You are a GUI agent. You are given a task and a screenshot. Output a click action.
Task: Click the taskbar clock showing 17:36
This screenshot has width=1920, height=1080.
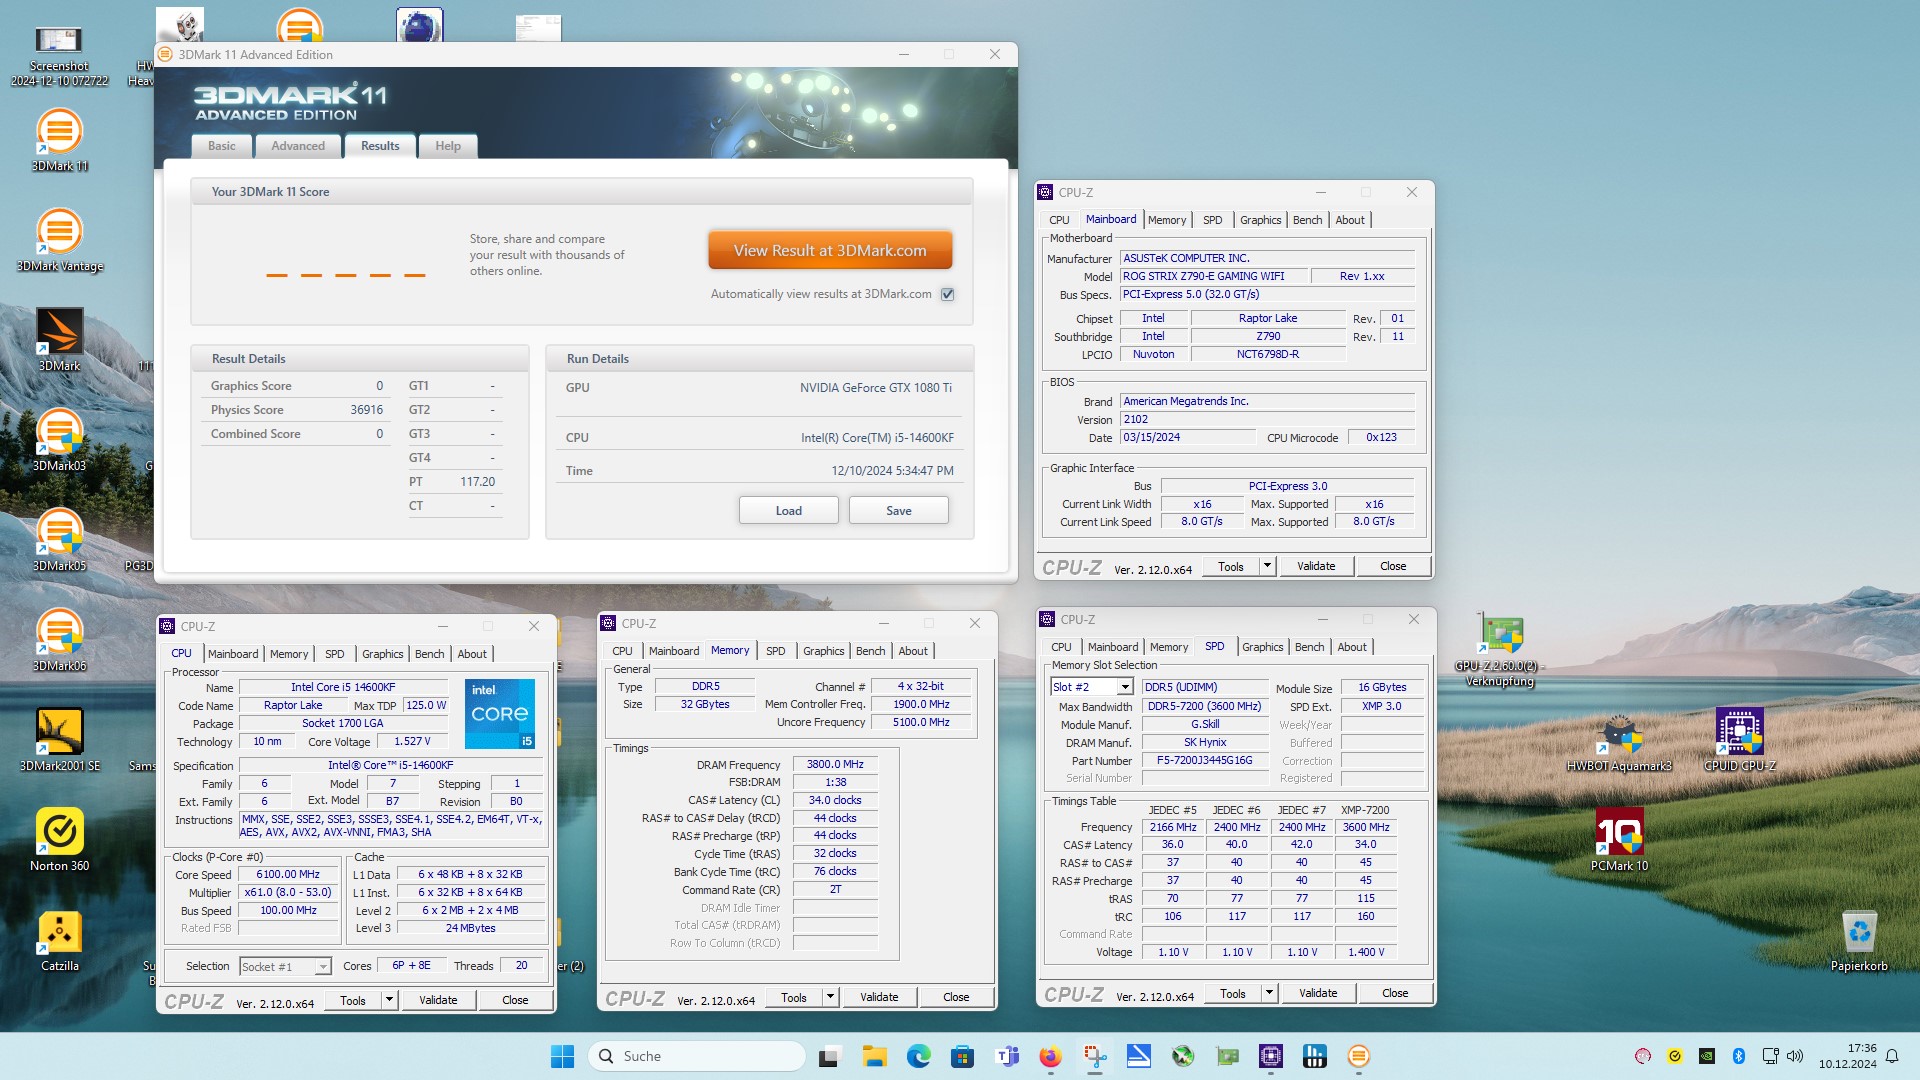[x=1848, y=1056]
